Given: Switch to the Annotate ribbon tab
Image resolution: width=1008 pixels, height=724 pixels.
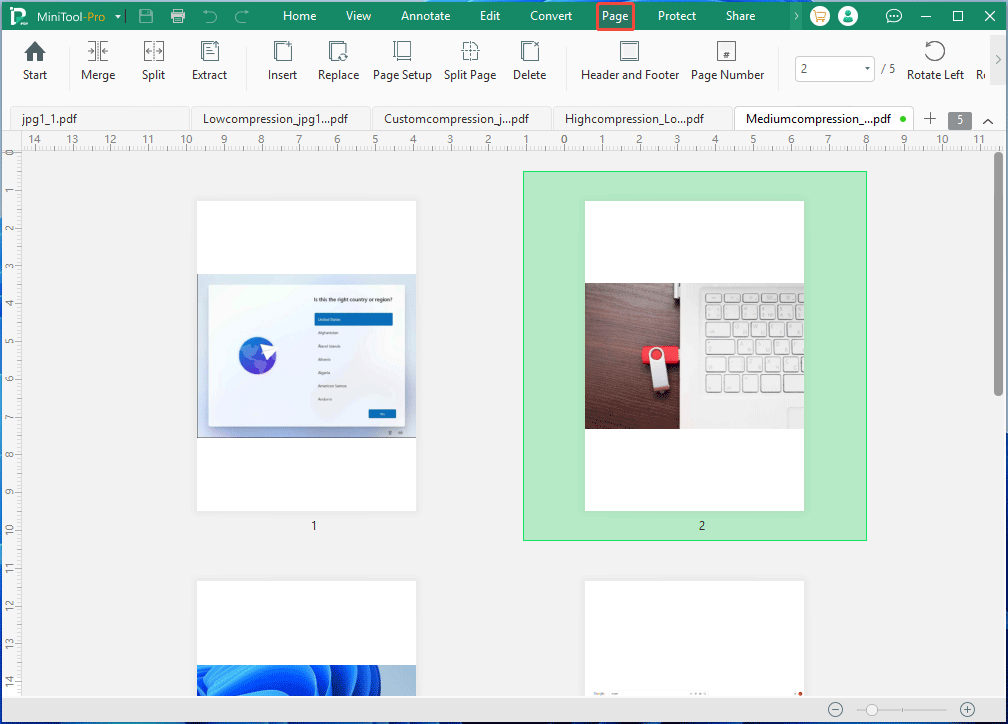Looking at the screenshot, I should (x=425, y=15).
